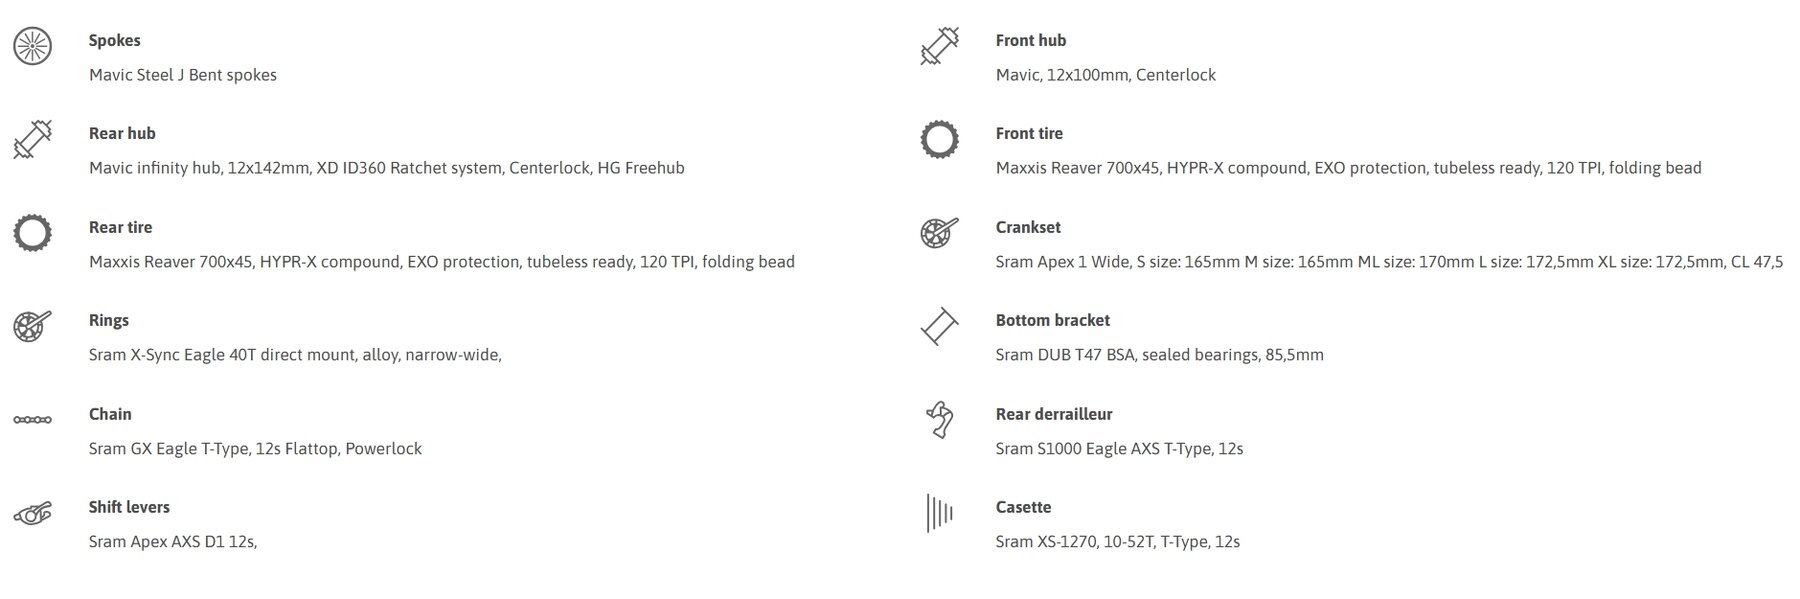
Task: Click the Bottom bracket icon
Action: pyautogui.click(x=939, y=326)
